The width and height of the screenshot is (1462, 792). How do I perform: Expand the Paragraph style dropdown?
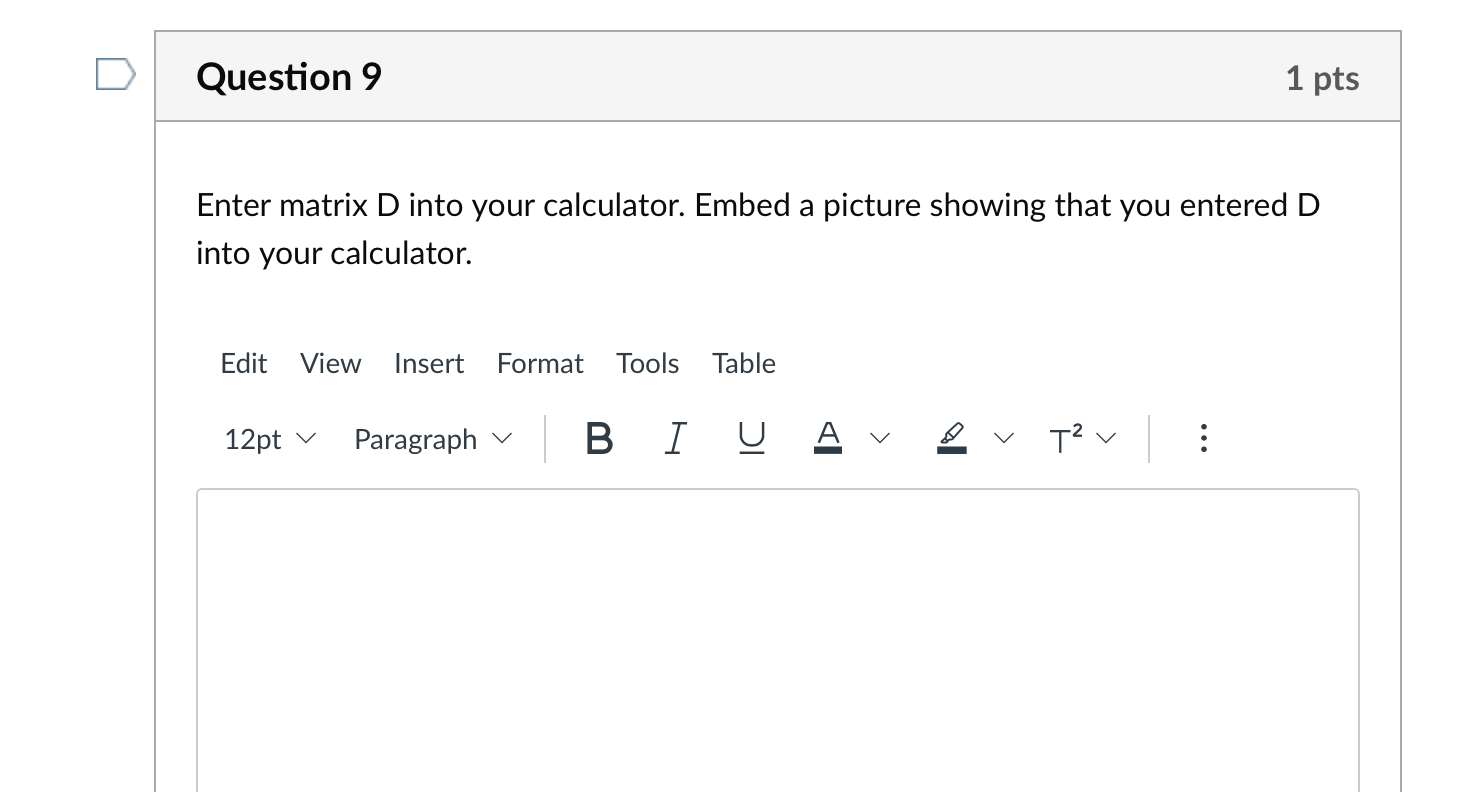click(432, 438)
